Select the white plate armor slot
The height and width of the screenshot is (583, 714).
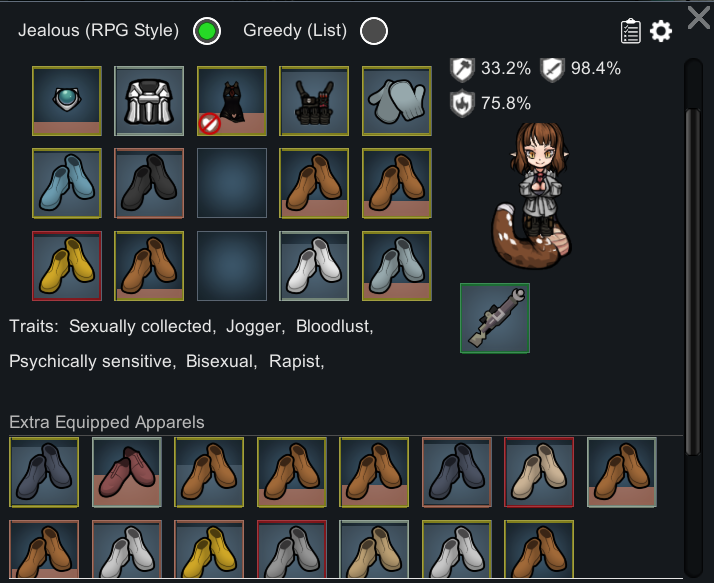[149, 101]
